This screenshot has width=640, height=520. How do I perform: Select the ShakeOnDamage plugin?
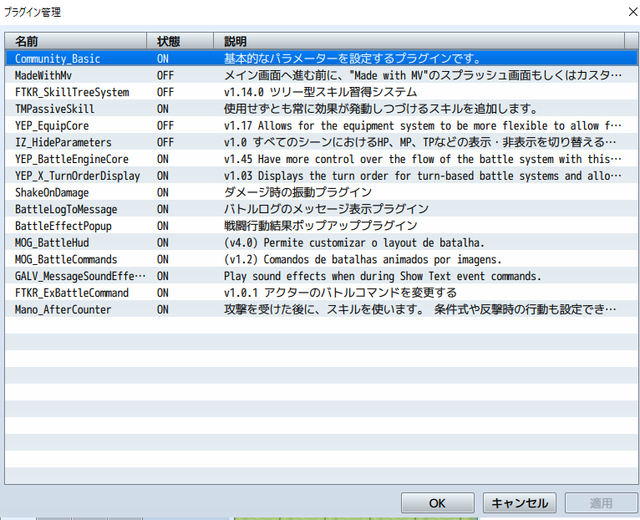[x=52, y=193]
